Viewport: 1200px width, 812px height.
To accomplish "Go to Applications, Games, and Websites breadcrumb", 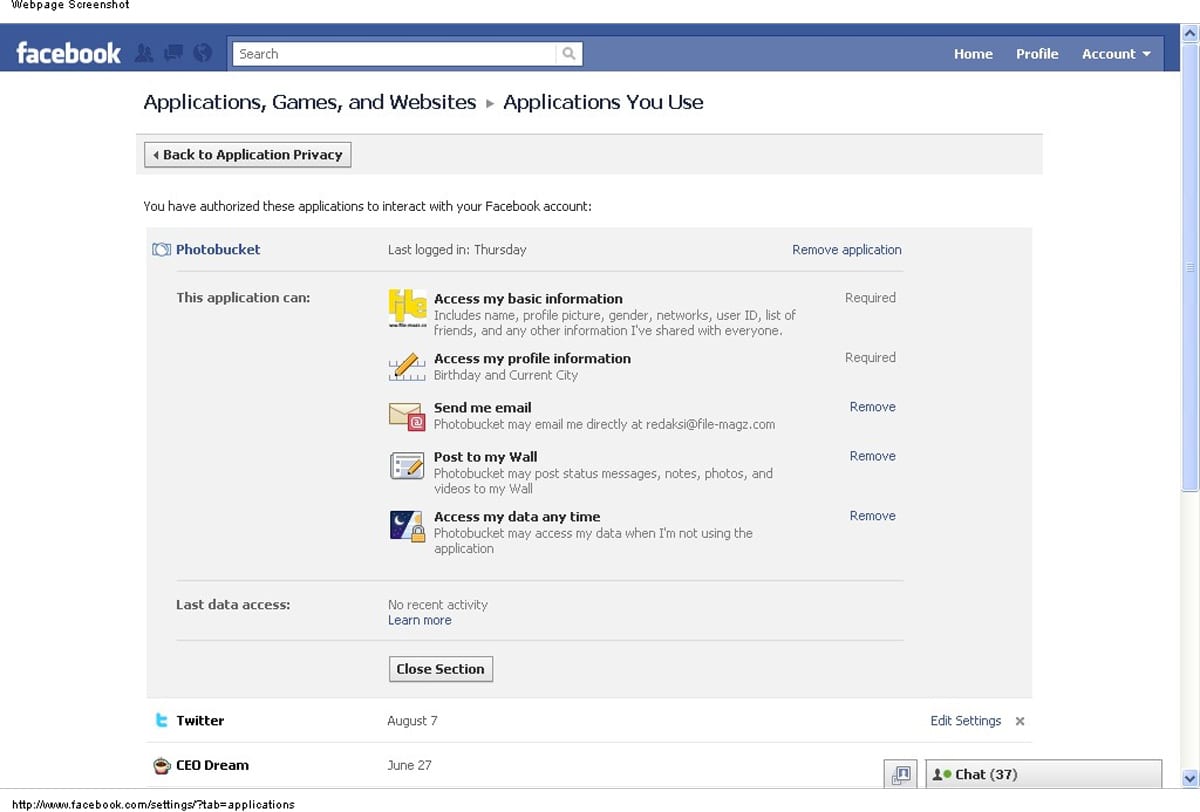I will pos(310,102).
